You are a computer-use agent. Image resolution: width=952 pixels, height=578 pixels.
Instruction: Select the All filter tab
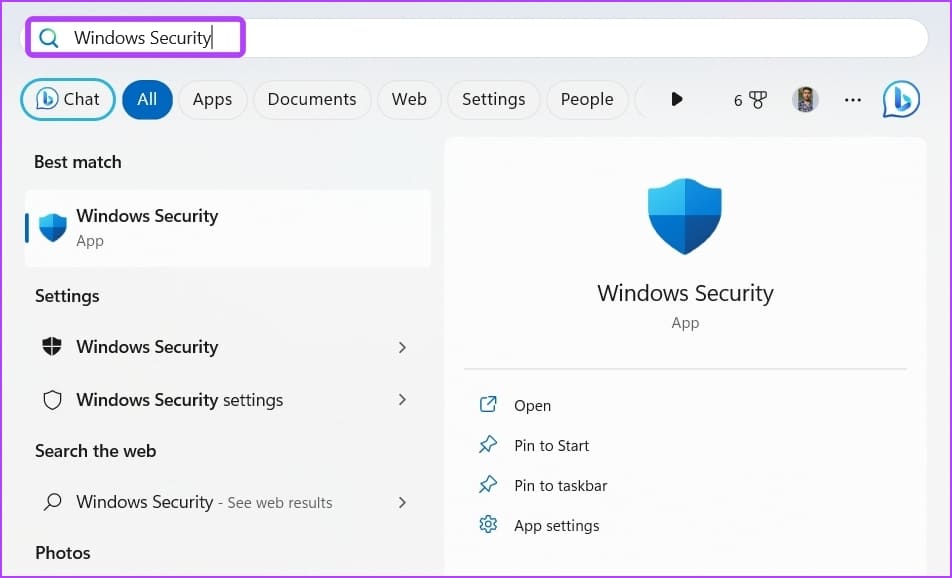[147, 99]
